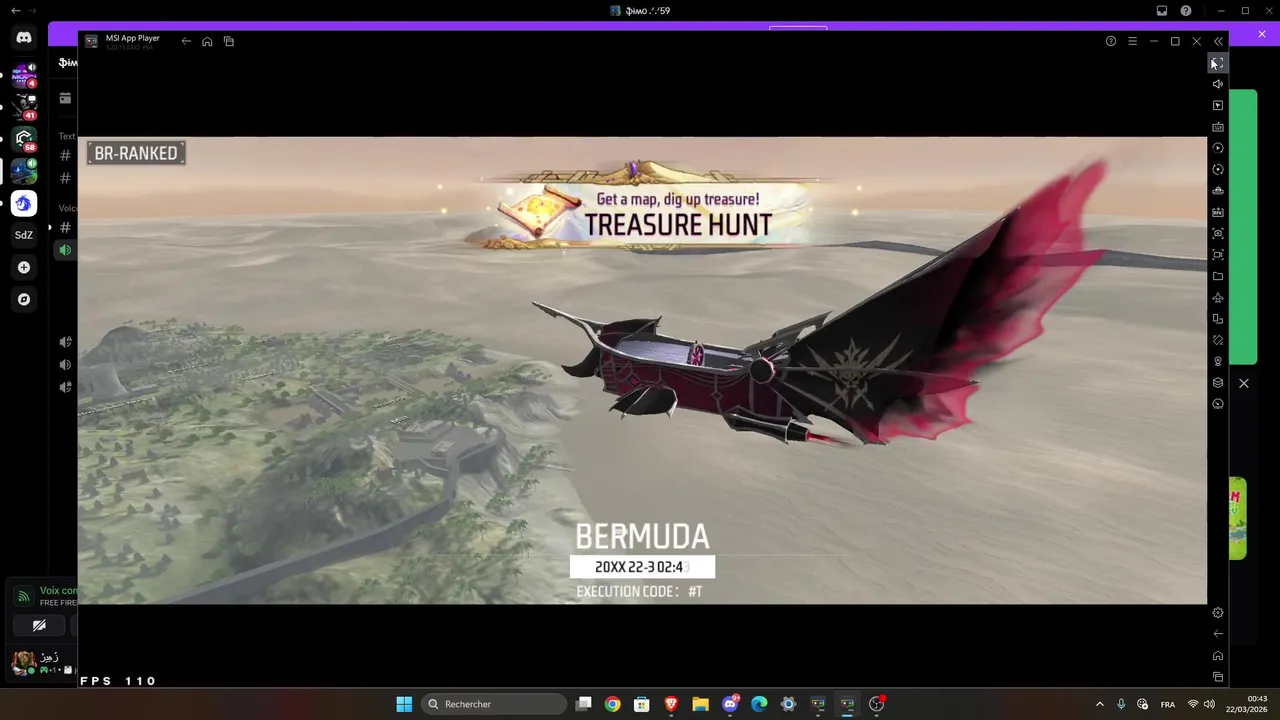Toggle Discord camera-off button in voice panel
1280x720 pixels.
39,626
